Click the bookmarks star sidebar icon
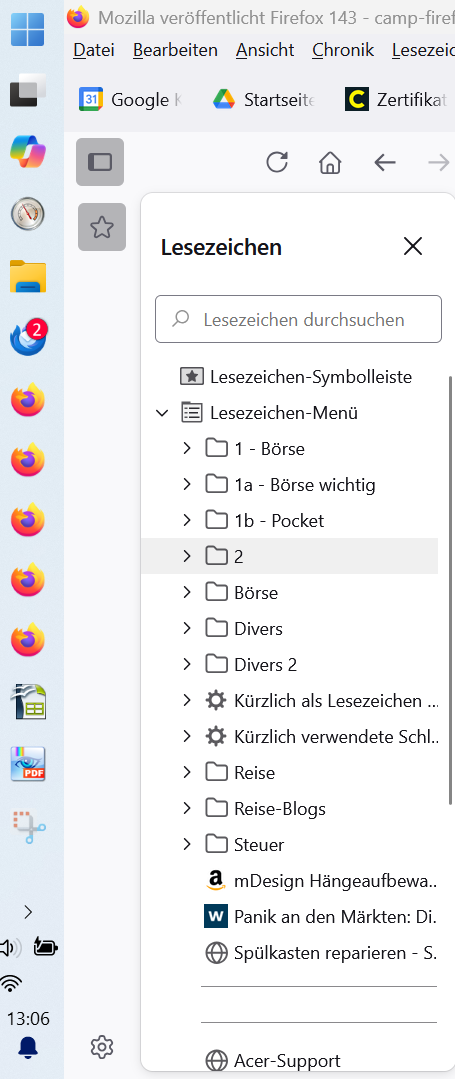 [x=102, y=227]
